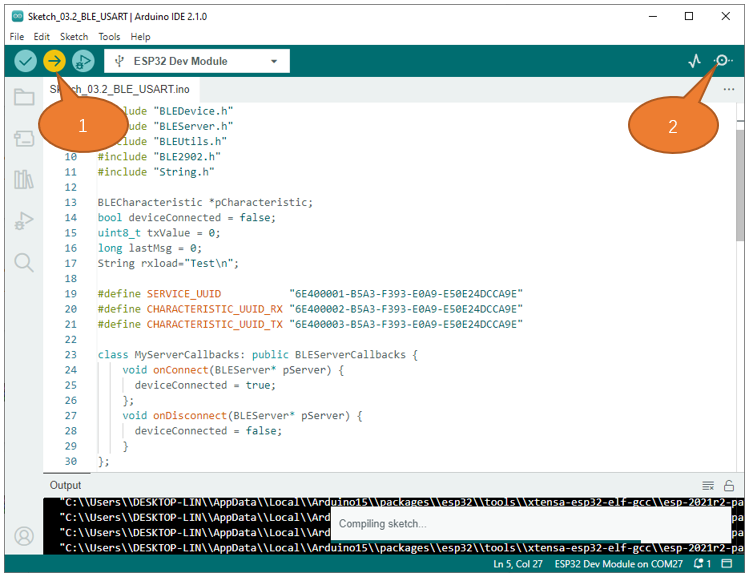750x578 pixels.
Task: Click "String.h" include on line 11
Action: point(184,172)
